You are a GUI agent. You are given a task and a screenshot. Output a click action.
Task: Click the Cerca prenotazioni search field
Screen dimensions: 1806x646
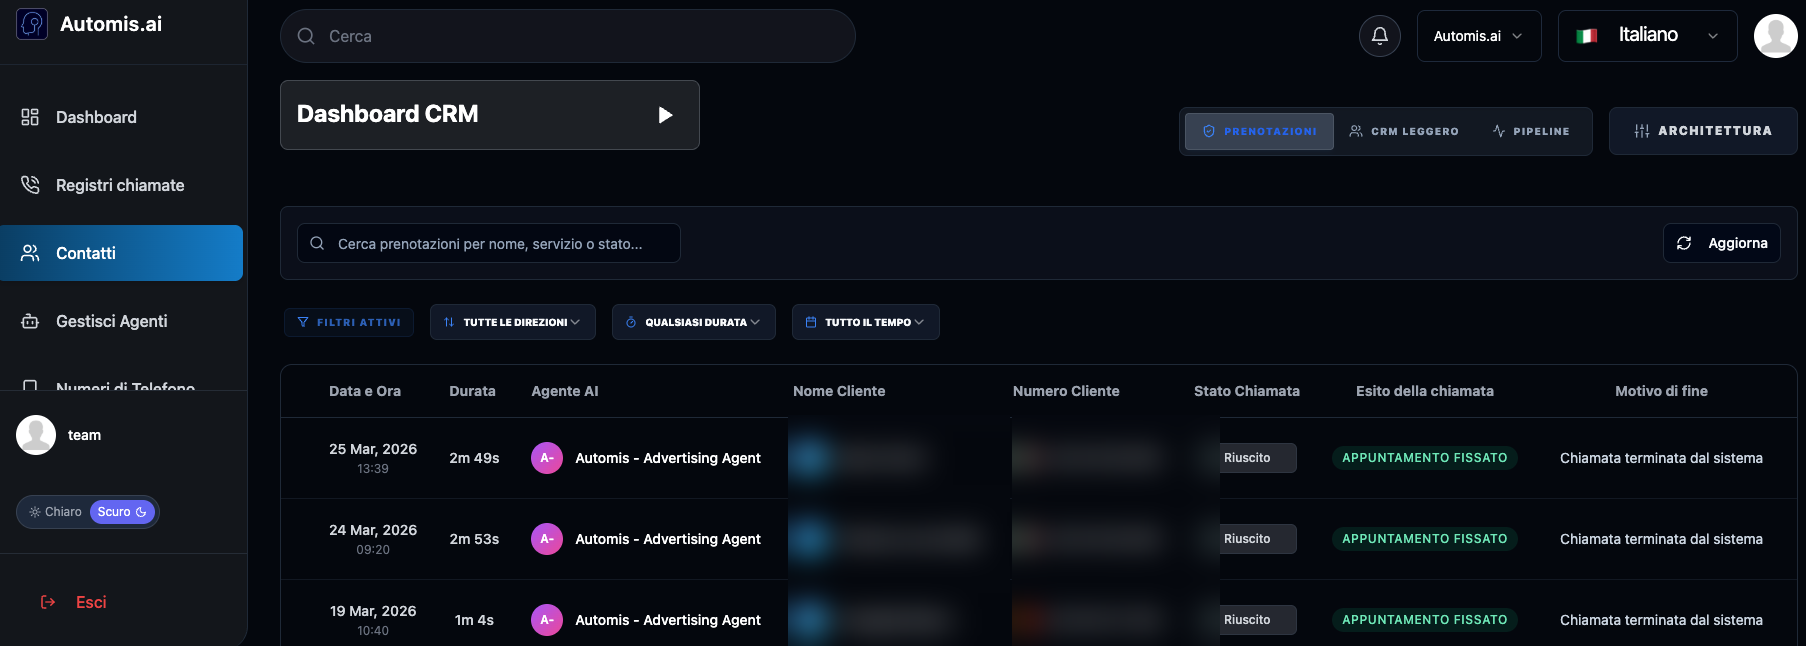click(489, 243)
